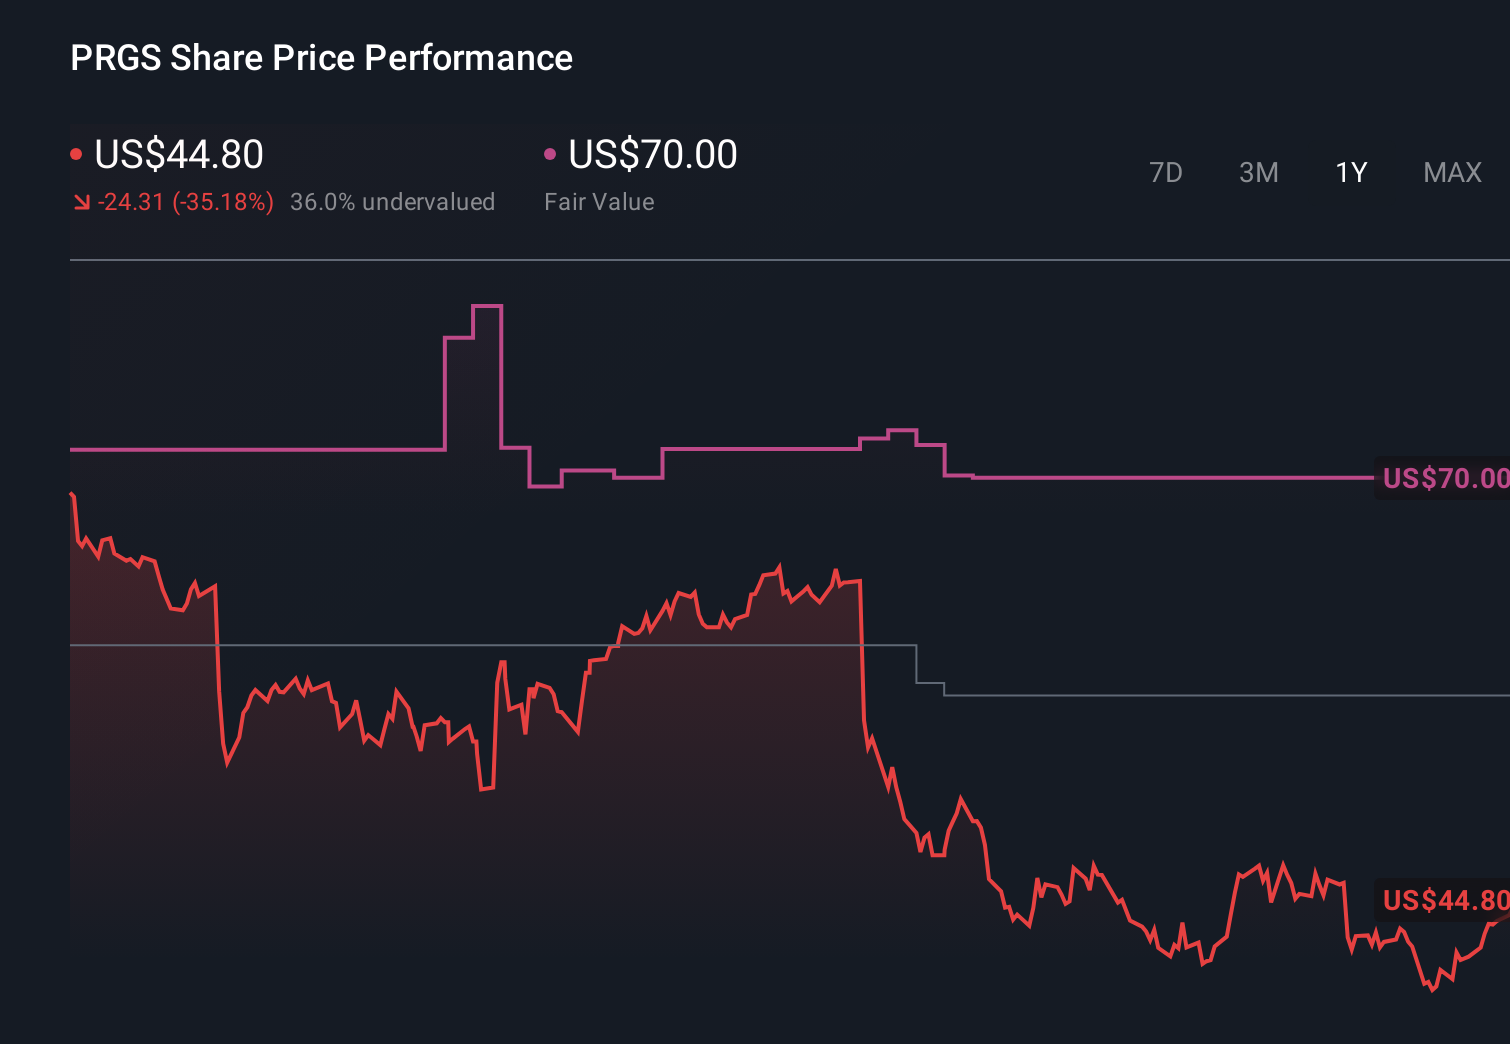Switch to the 1Y tab
The width and height of the screenshot is (1510, 1044).
click(x=1351, y=172)
